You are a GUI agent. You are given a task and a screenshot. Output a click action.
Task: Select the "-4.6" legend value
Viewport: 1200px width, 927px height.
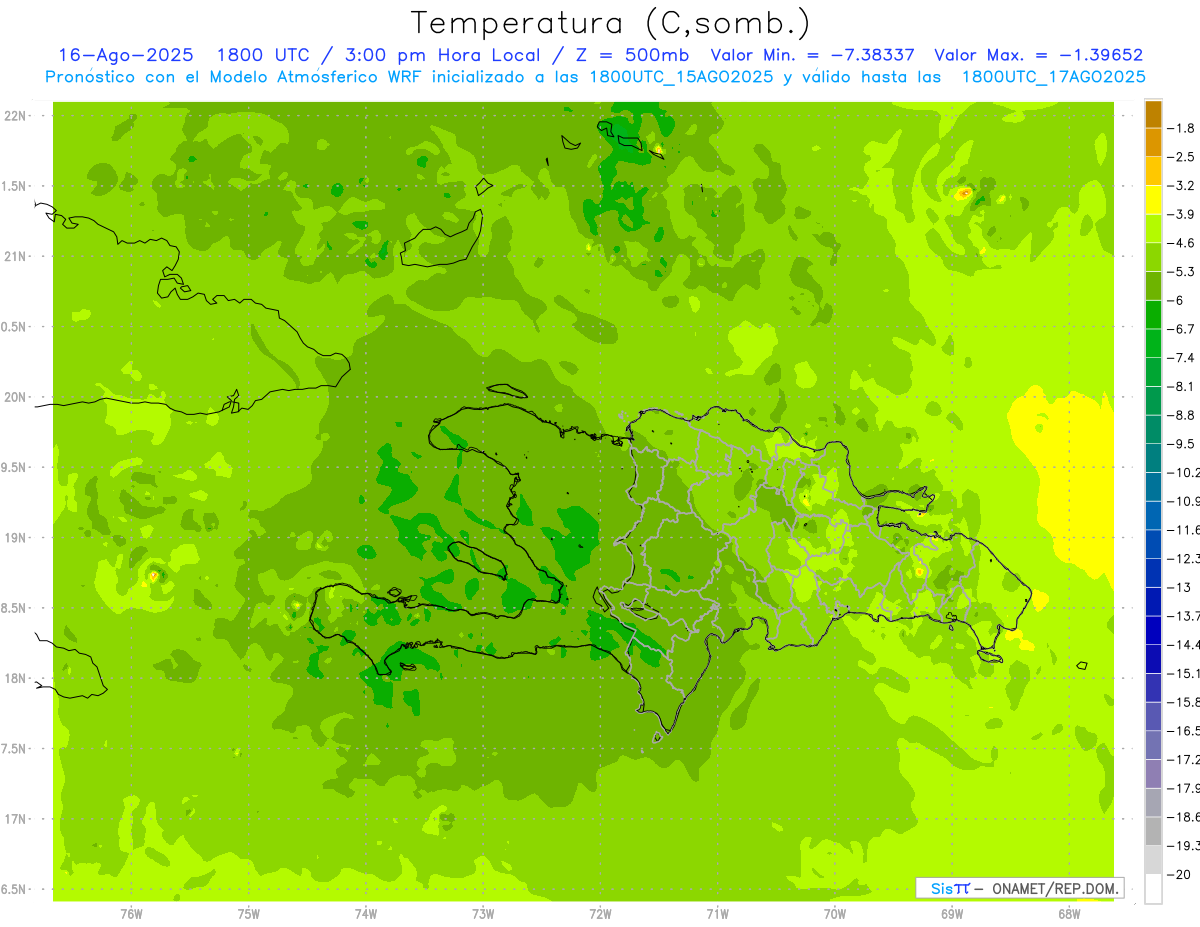click(x=1182, y=243)
